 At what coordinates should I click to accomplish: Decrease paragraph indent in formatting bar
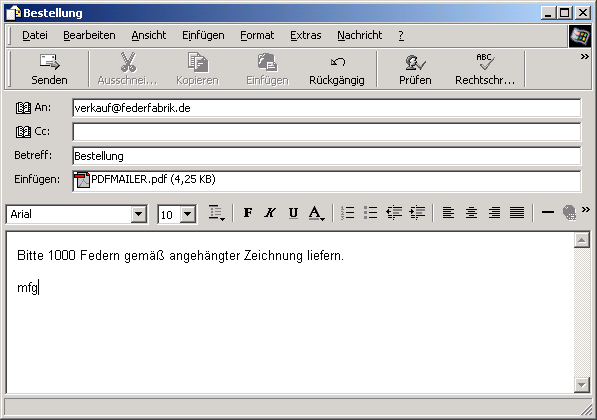point(394,212)
